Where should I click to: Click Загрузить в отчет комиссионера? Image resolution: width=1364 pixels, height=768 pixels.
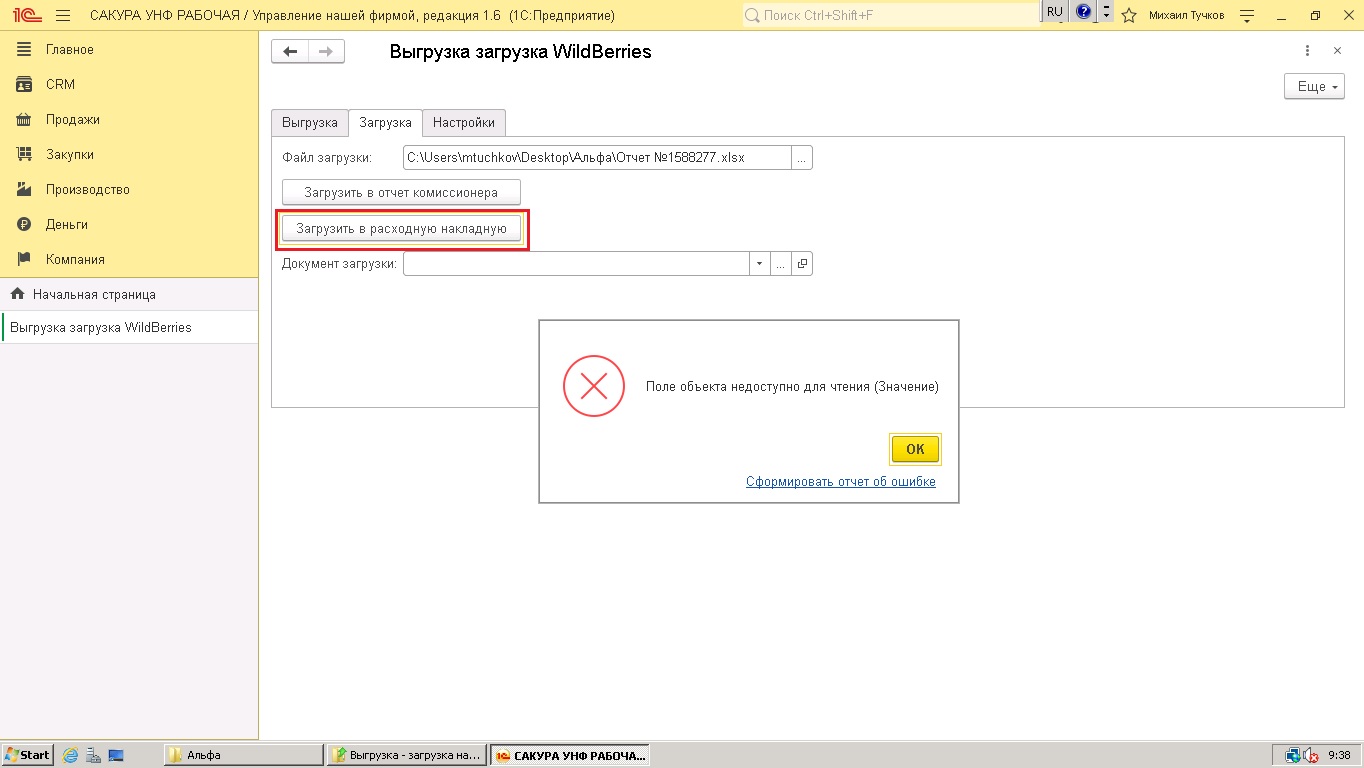pos(402,192)
